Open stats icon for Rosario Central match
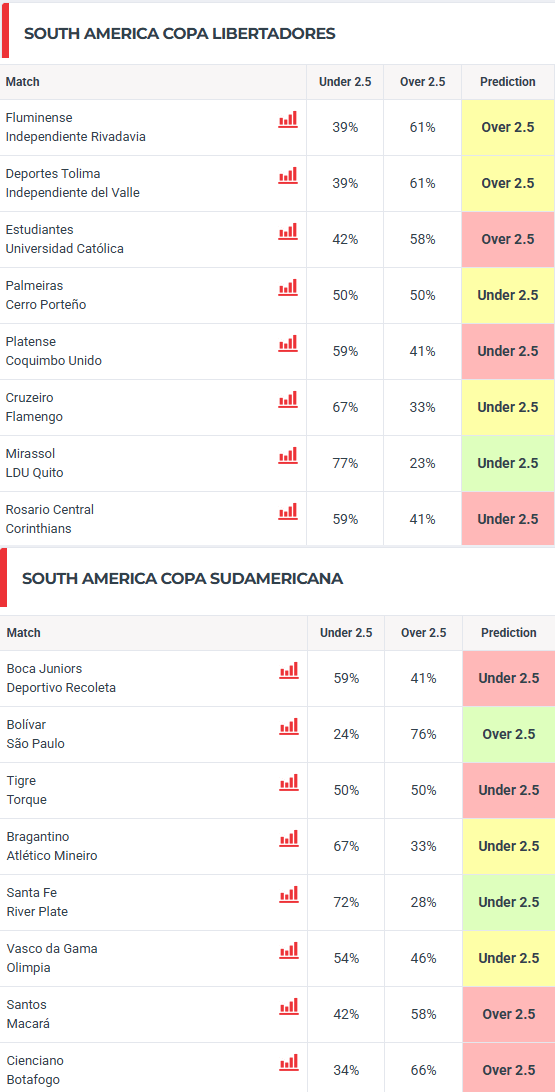 click(288, 511)
